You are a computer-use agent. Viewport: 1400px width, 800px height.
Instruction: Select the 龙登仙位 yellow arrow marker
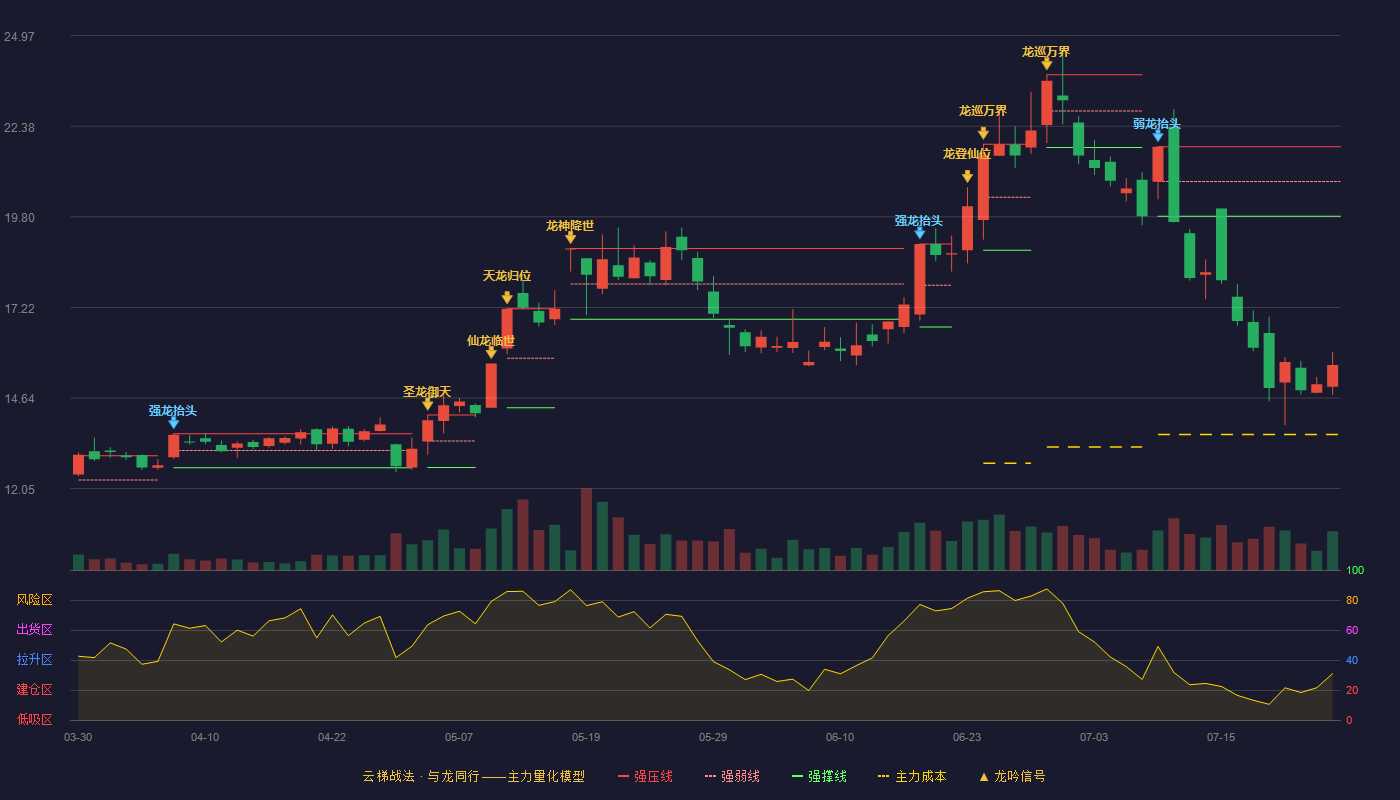(967, 177)
